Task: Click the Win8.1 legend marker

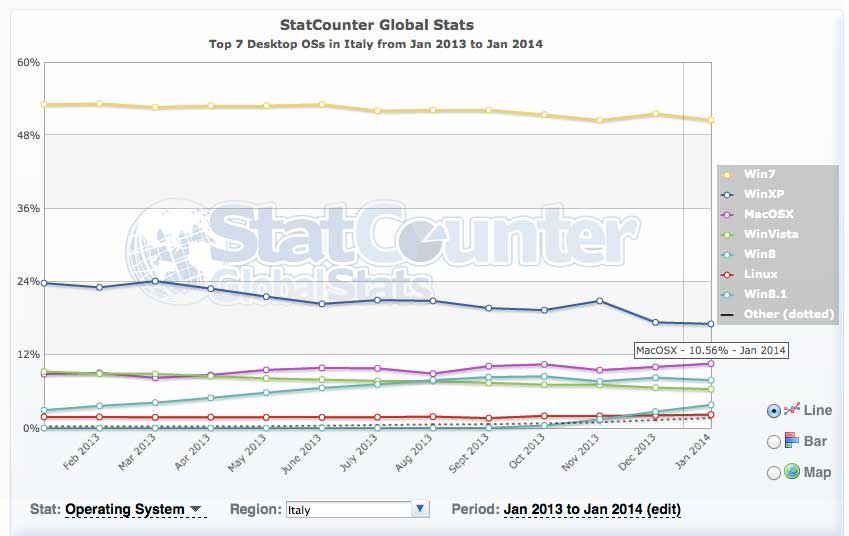Action: [x=728, y=294]
